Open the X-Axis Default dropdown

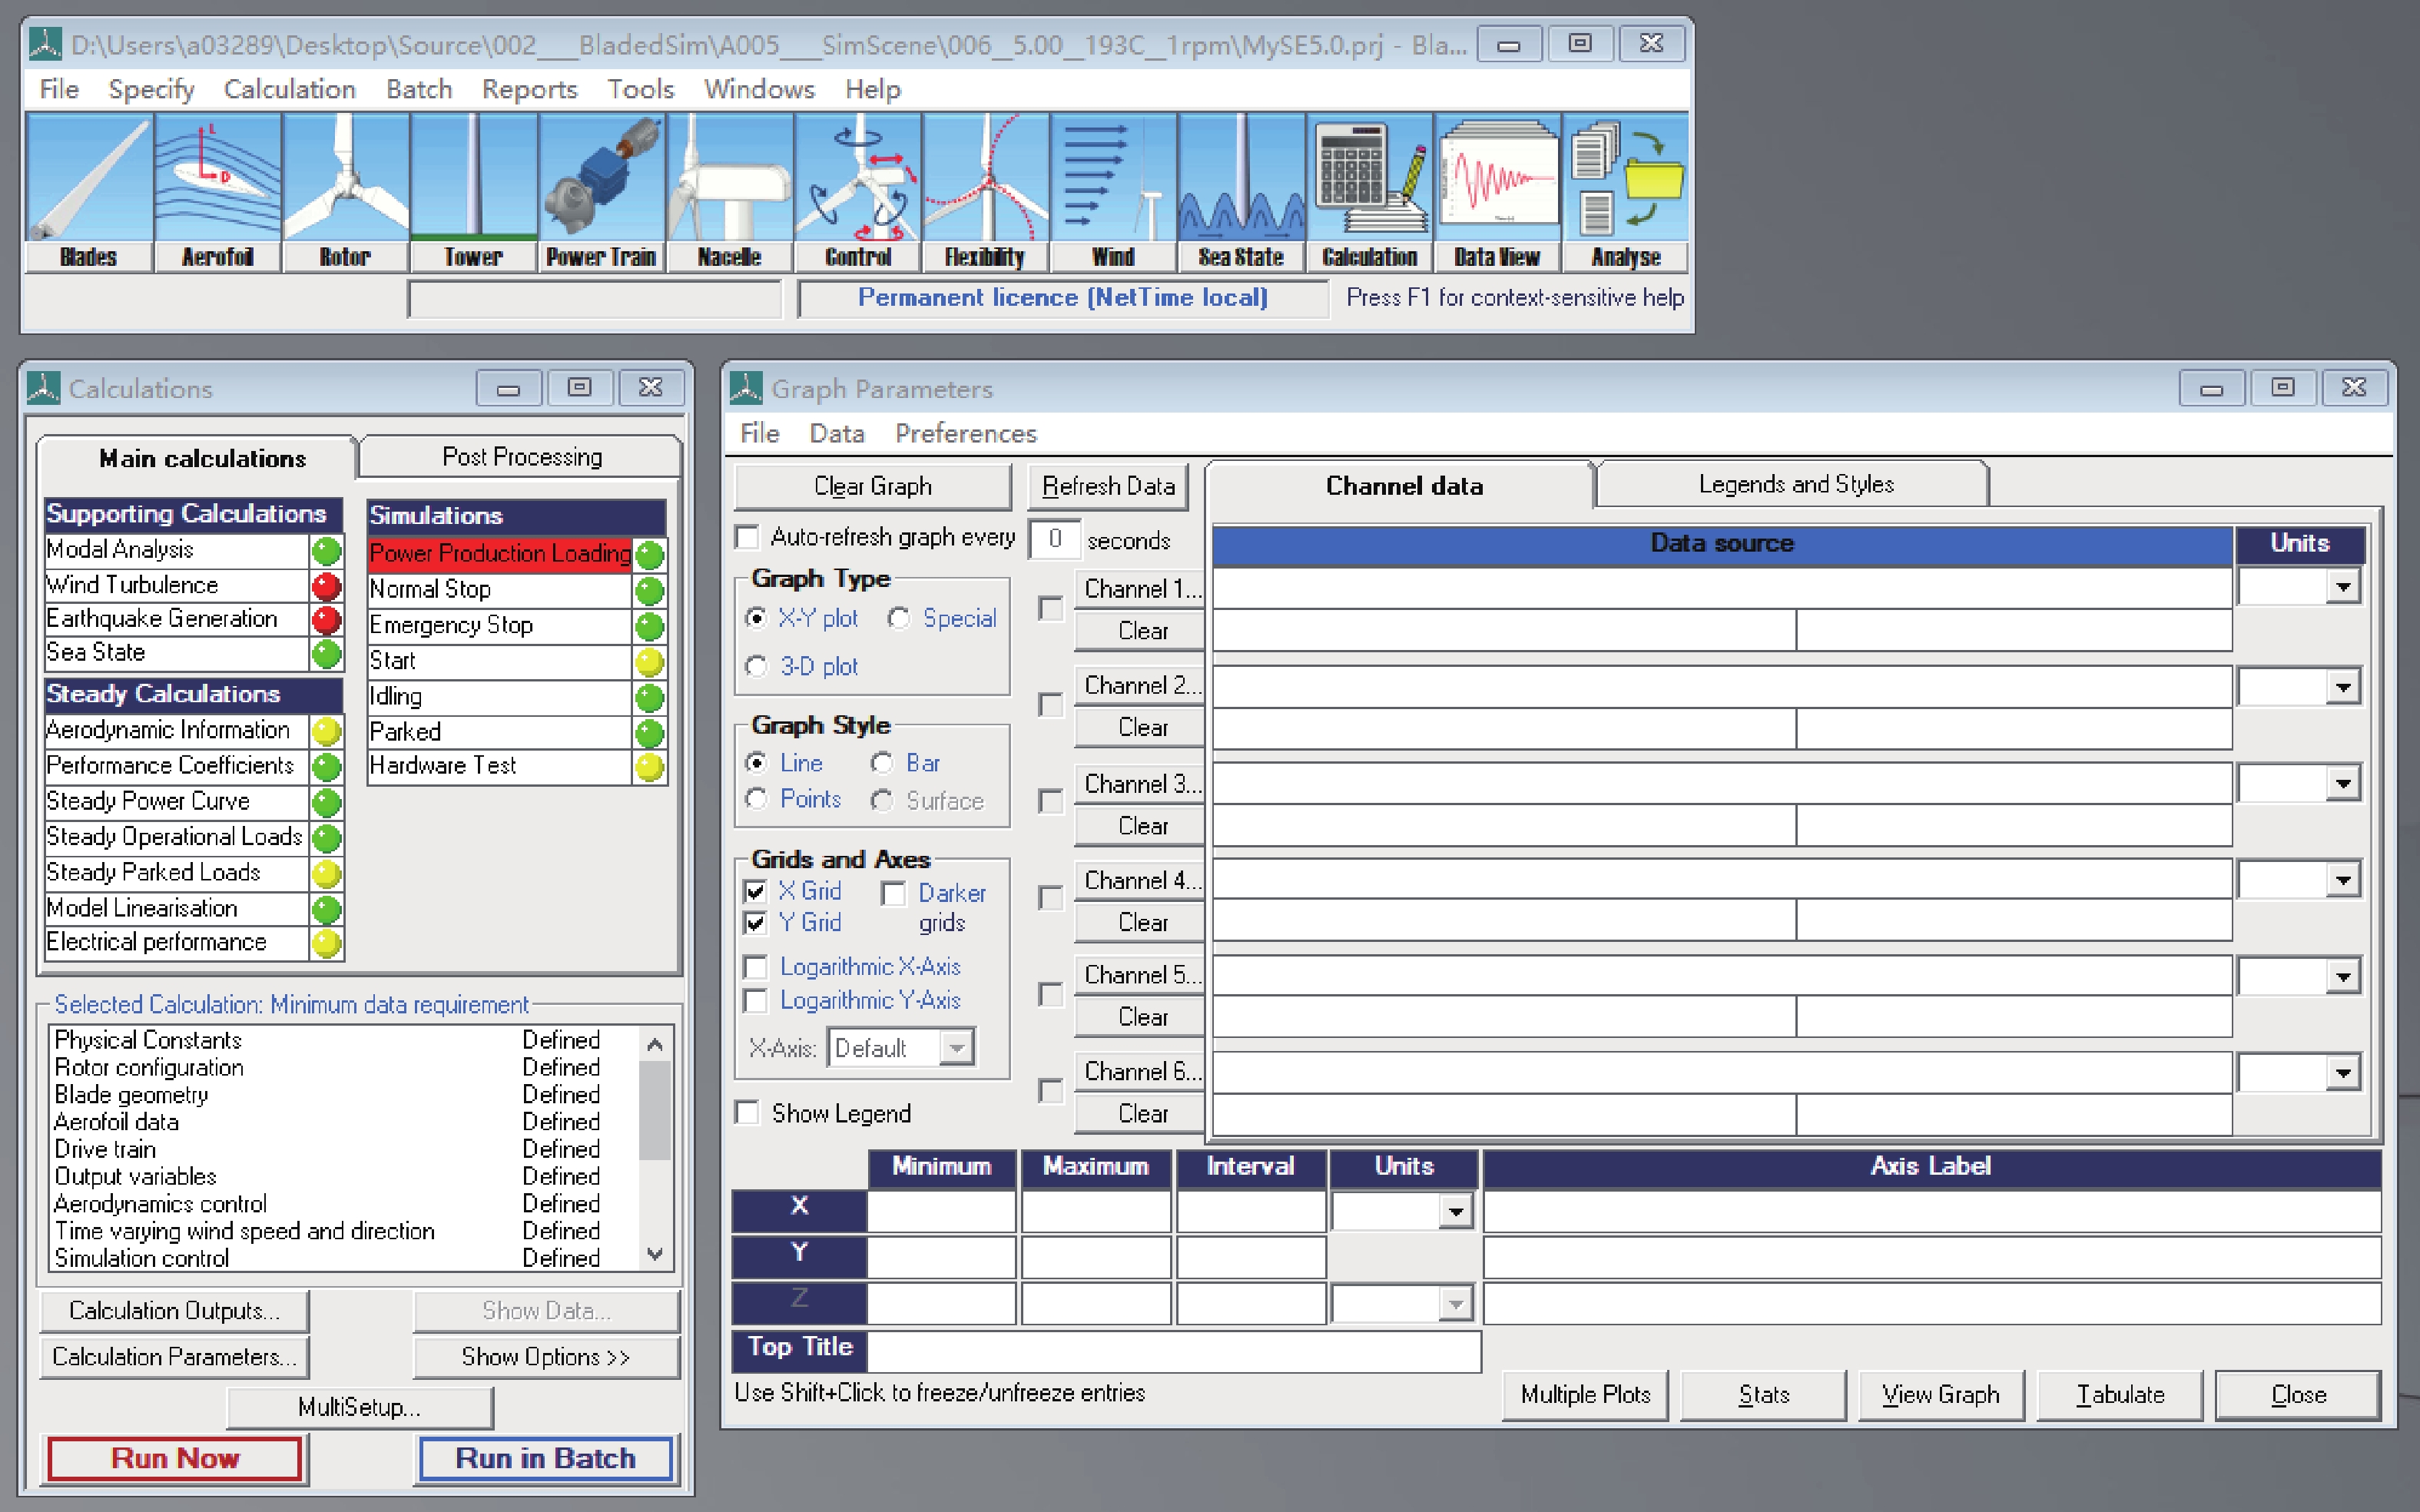click(x=957, y=1049)
